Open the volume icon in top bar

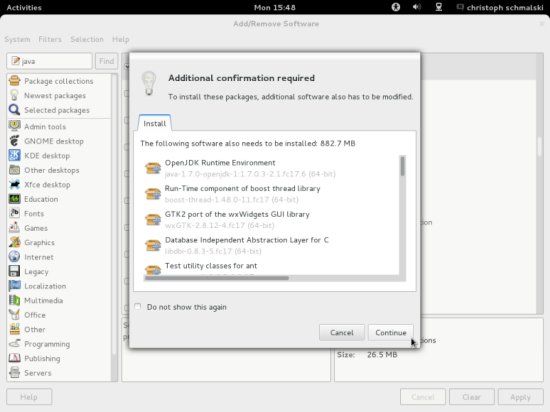click(x=417, y=7)
